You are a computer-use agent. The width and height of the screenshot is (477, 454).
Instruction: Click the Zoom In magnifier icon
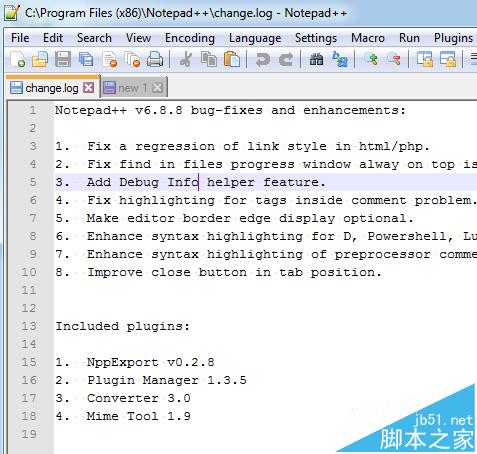[370, 59]
